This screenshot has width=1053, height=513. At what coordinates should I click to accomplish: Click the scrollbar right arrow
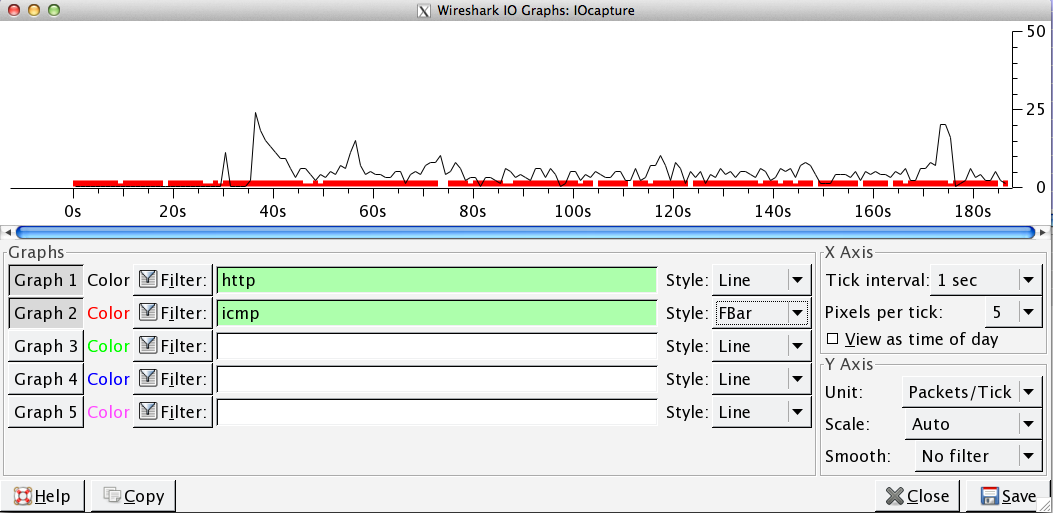point(1044,232)
